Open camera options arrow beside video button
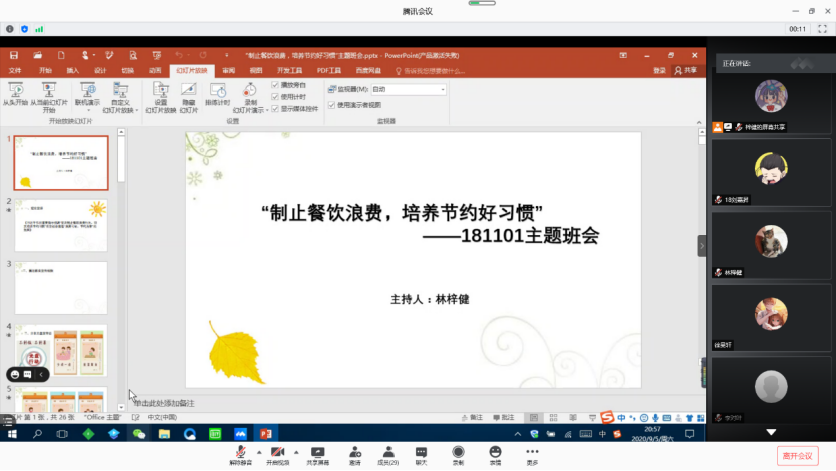The height and width of the screenshot is (471, 836). tap(296, 452)
